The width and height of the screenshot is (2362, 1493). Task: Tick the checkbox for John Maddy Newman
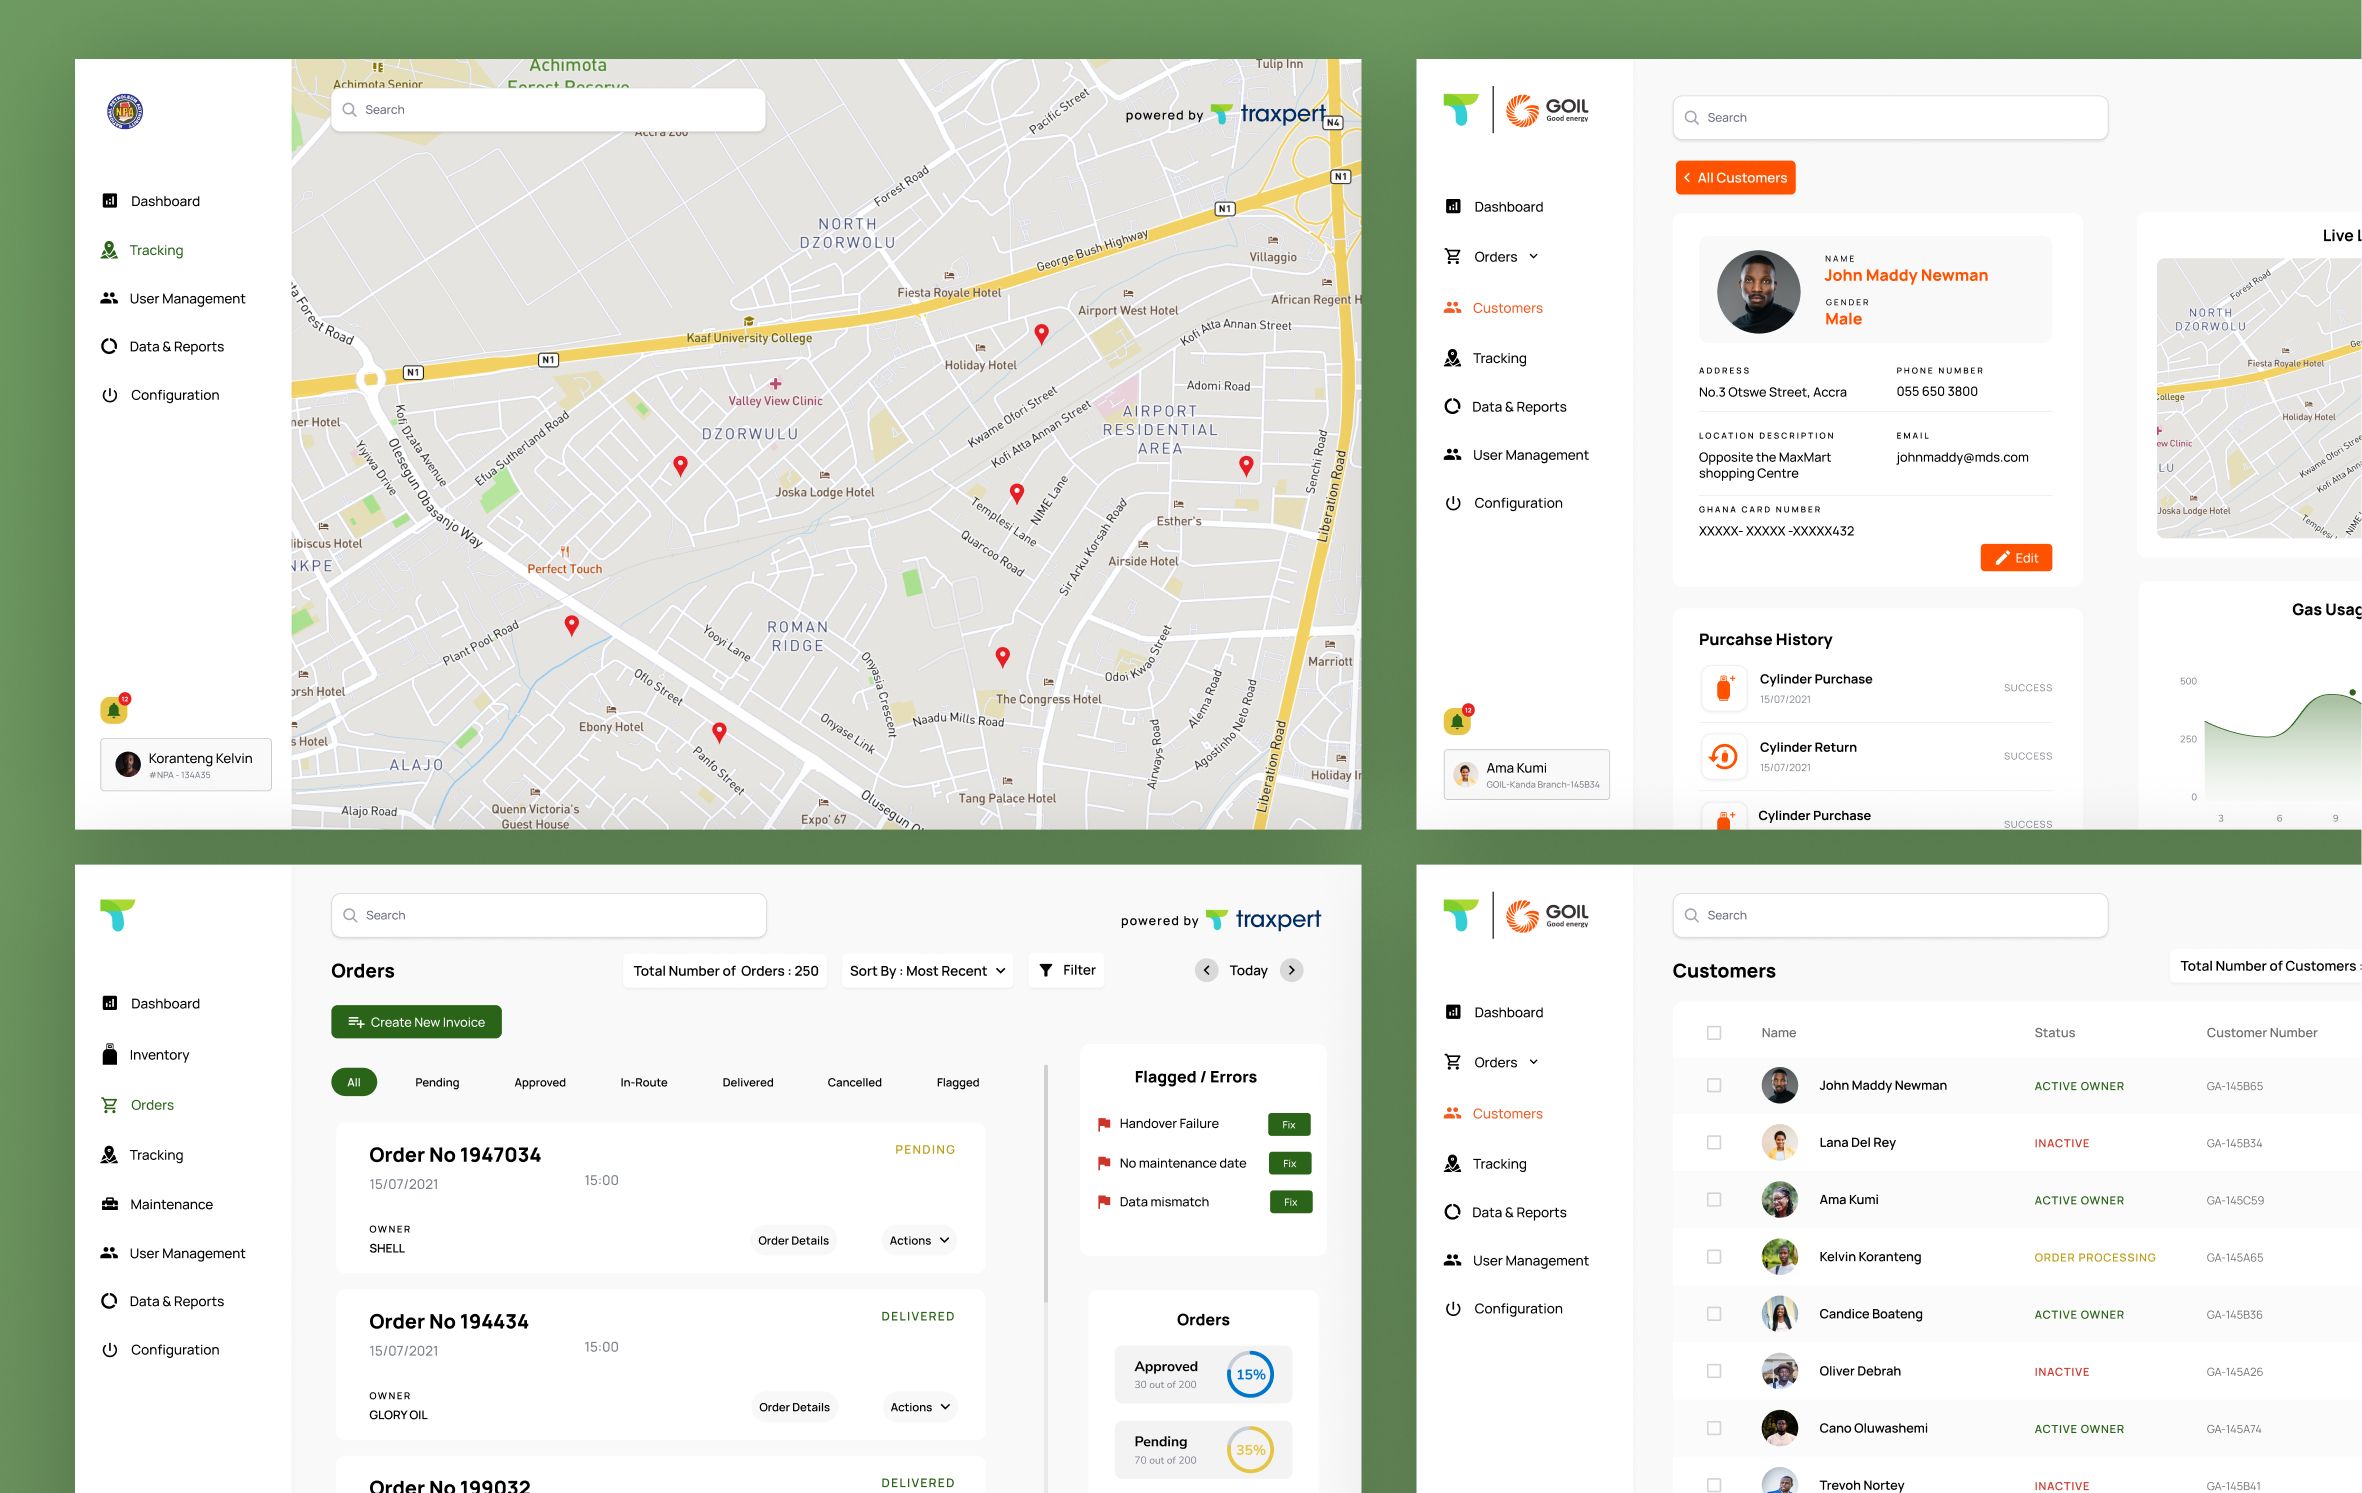click(x=1714, y=1085)
